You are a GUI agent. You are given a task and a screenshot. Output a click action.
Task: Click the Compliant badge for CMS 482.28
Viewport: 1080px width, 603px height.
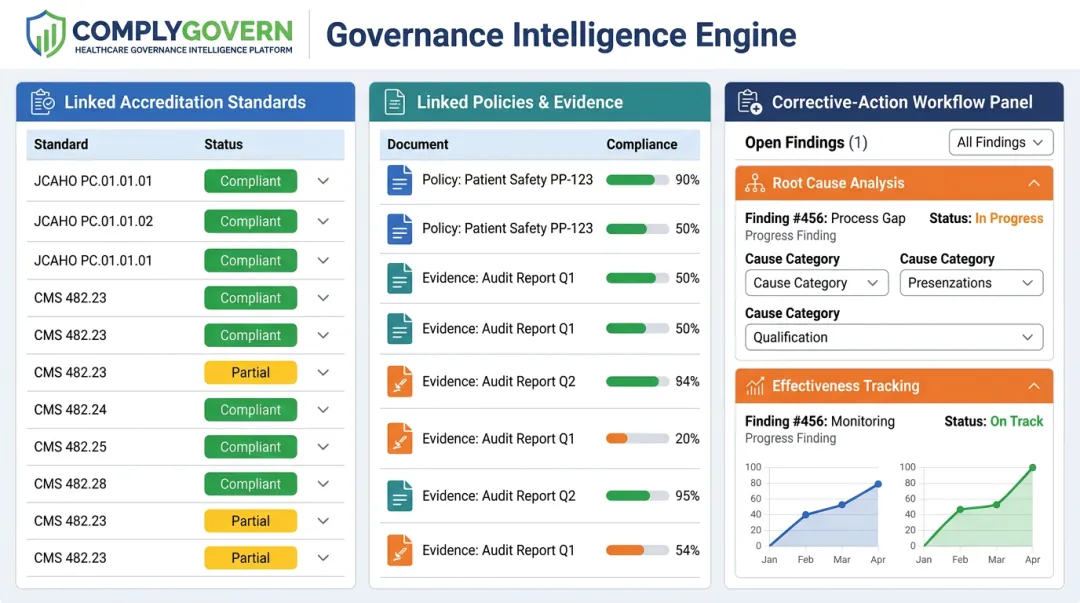click(251, 484)
